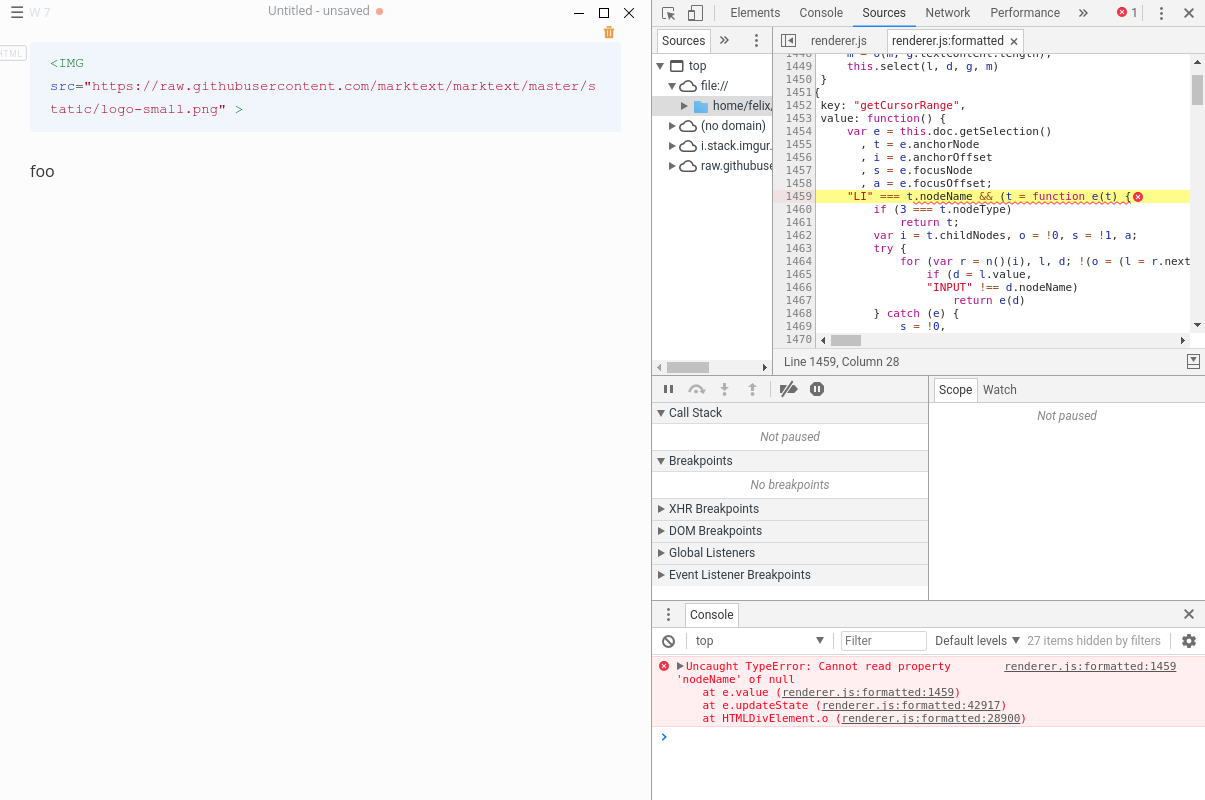Image resolution: width=1205 pixels, height=800 pixels.
Task: Toggle pause on exceptions
Action: 817,390
